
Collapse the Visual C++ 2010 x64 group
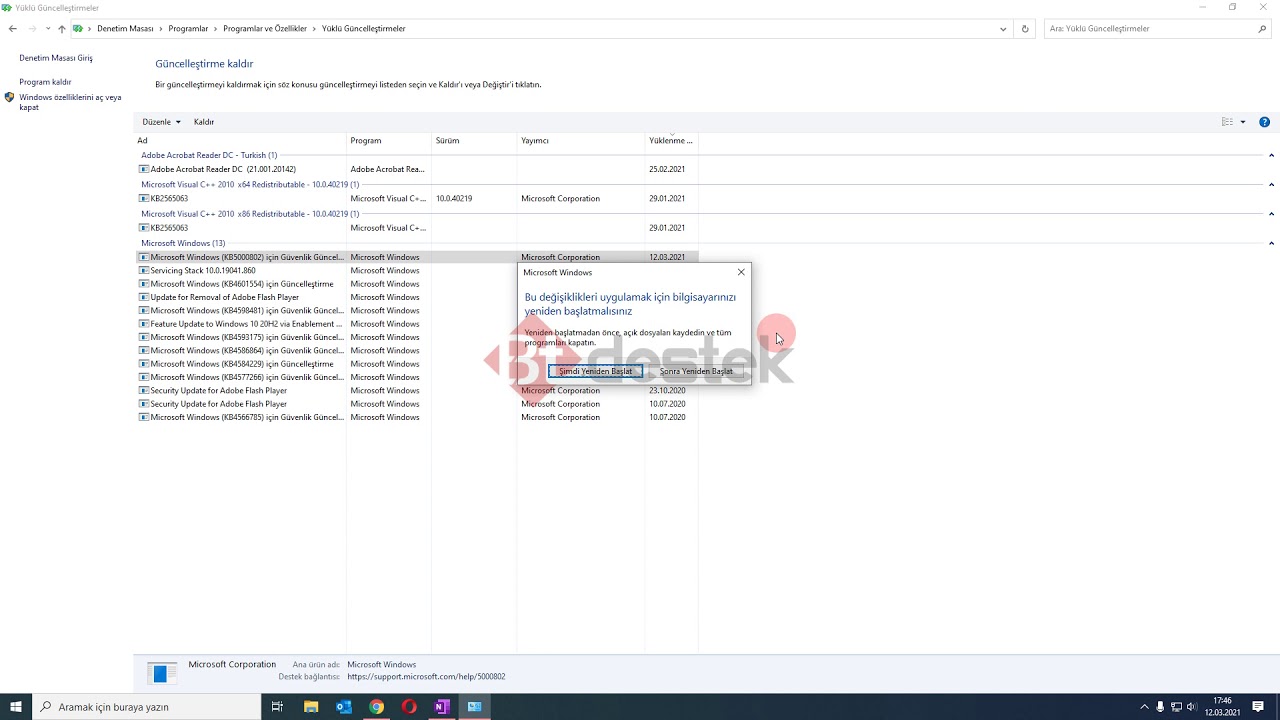(1271, 184)
